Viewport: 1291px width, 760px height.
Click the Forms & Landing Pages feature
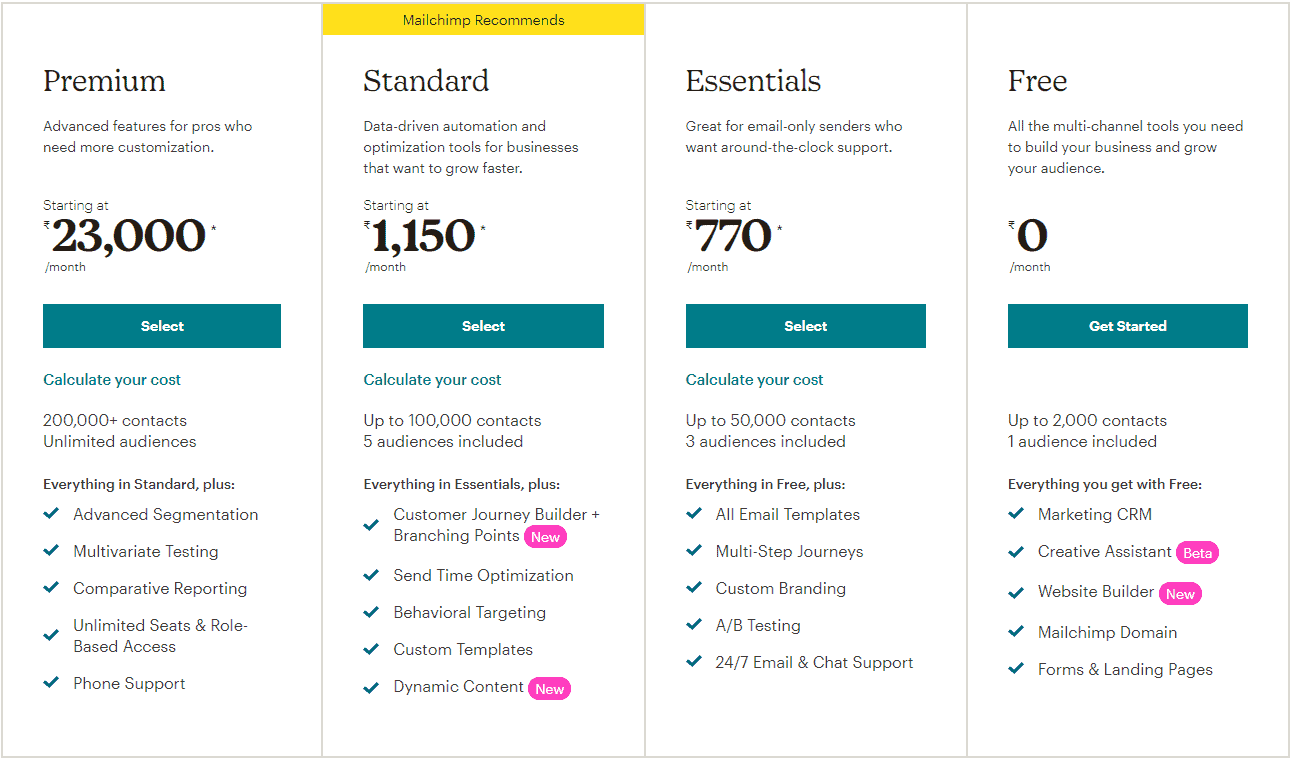[1125, 670]
